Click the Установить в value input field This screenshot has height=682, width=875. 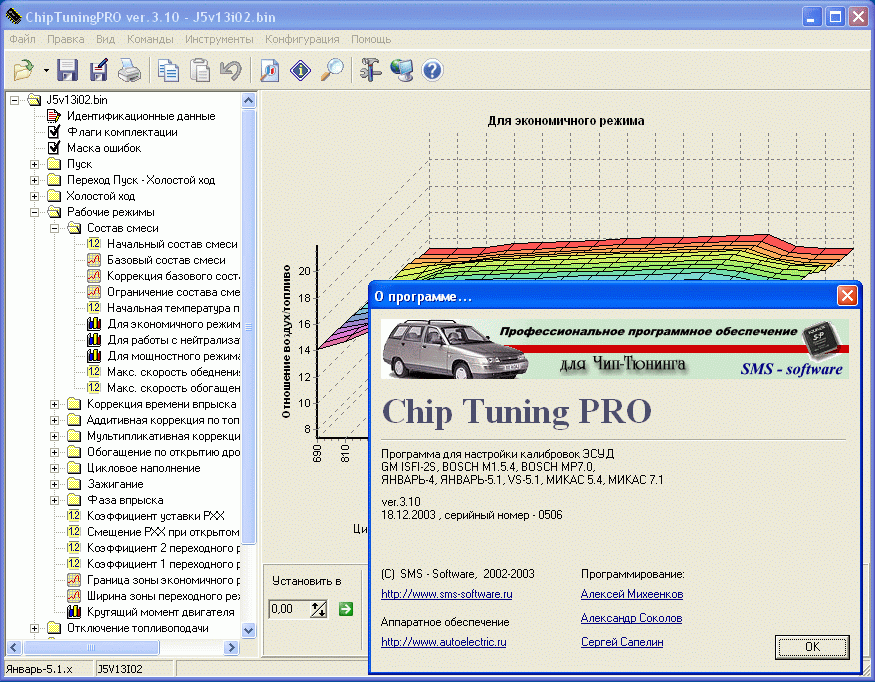289,609
